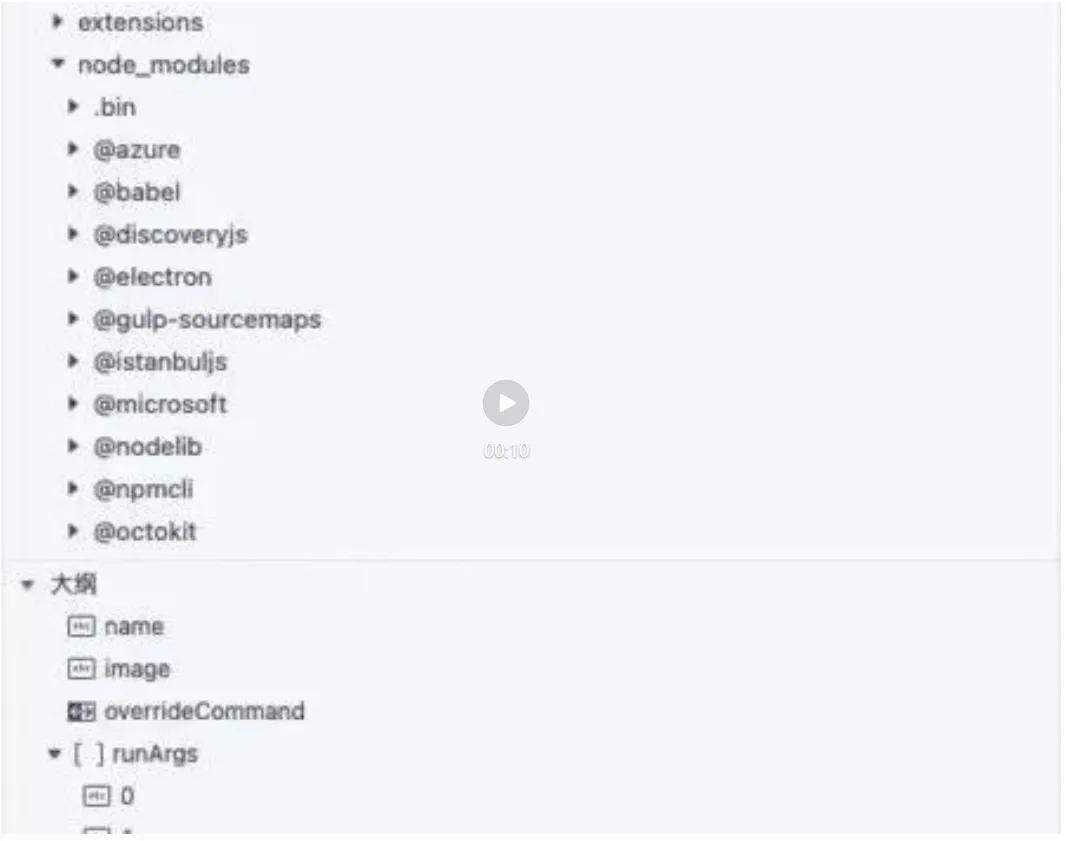Select the @babel folder
This screenshot has height=841, width=1066.
coord(137,192)
